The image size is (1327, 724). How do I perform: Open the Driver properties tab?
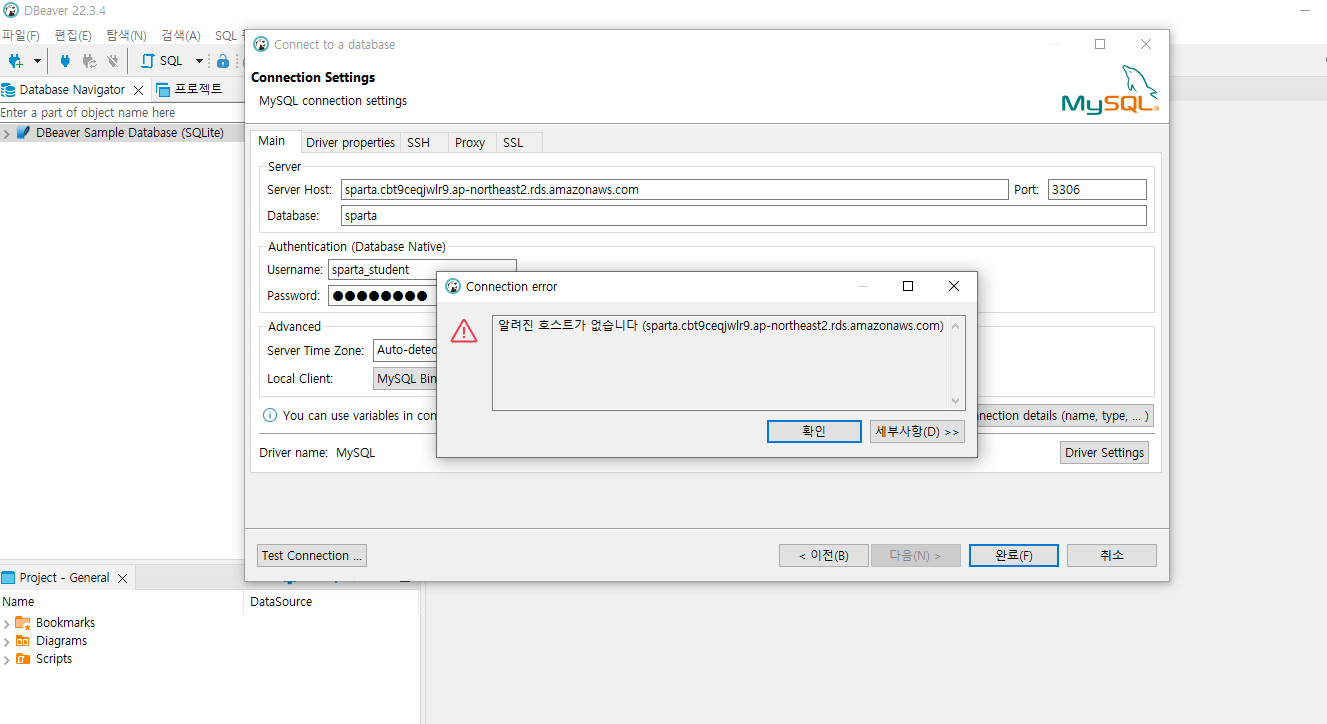(350, 143)
